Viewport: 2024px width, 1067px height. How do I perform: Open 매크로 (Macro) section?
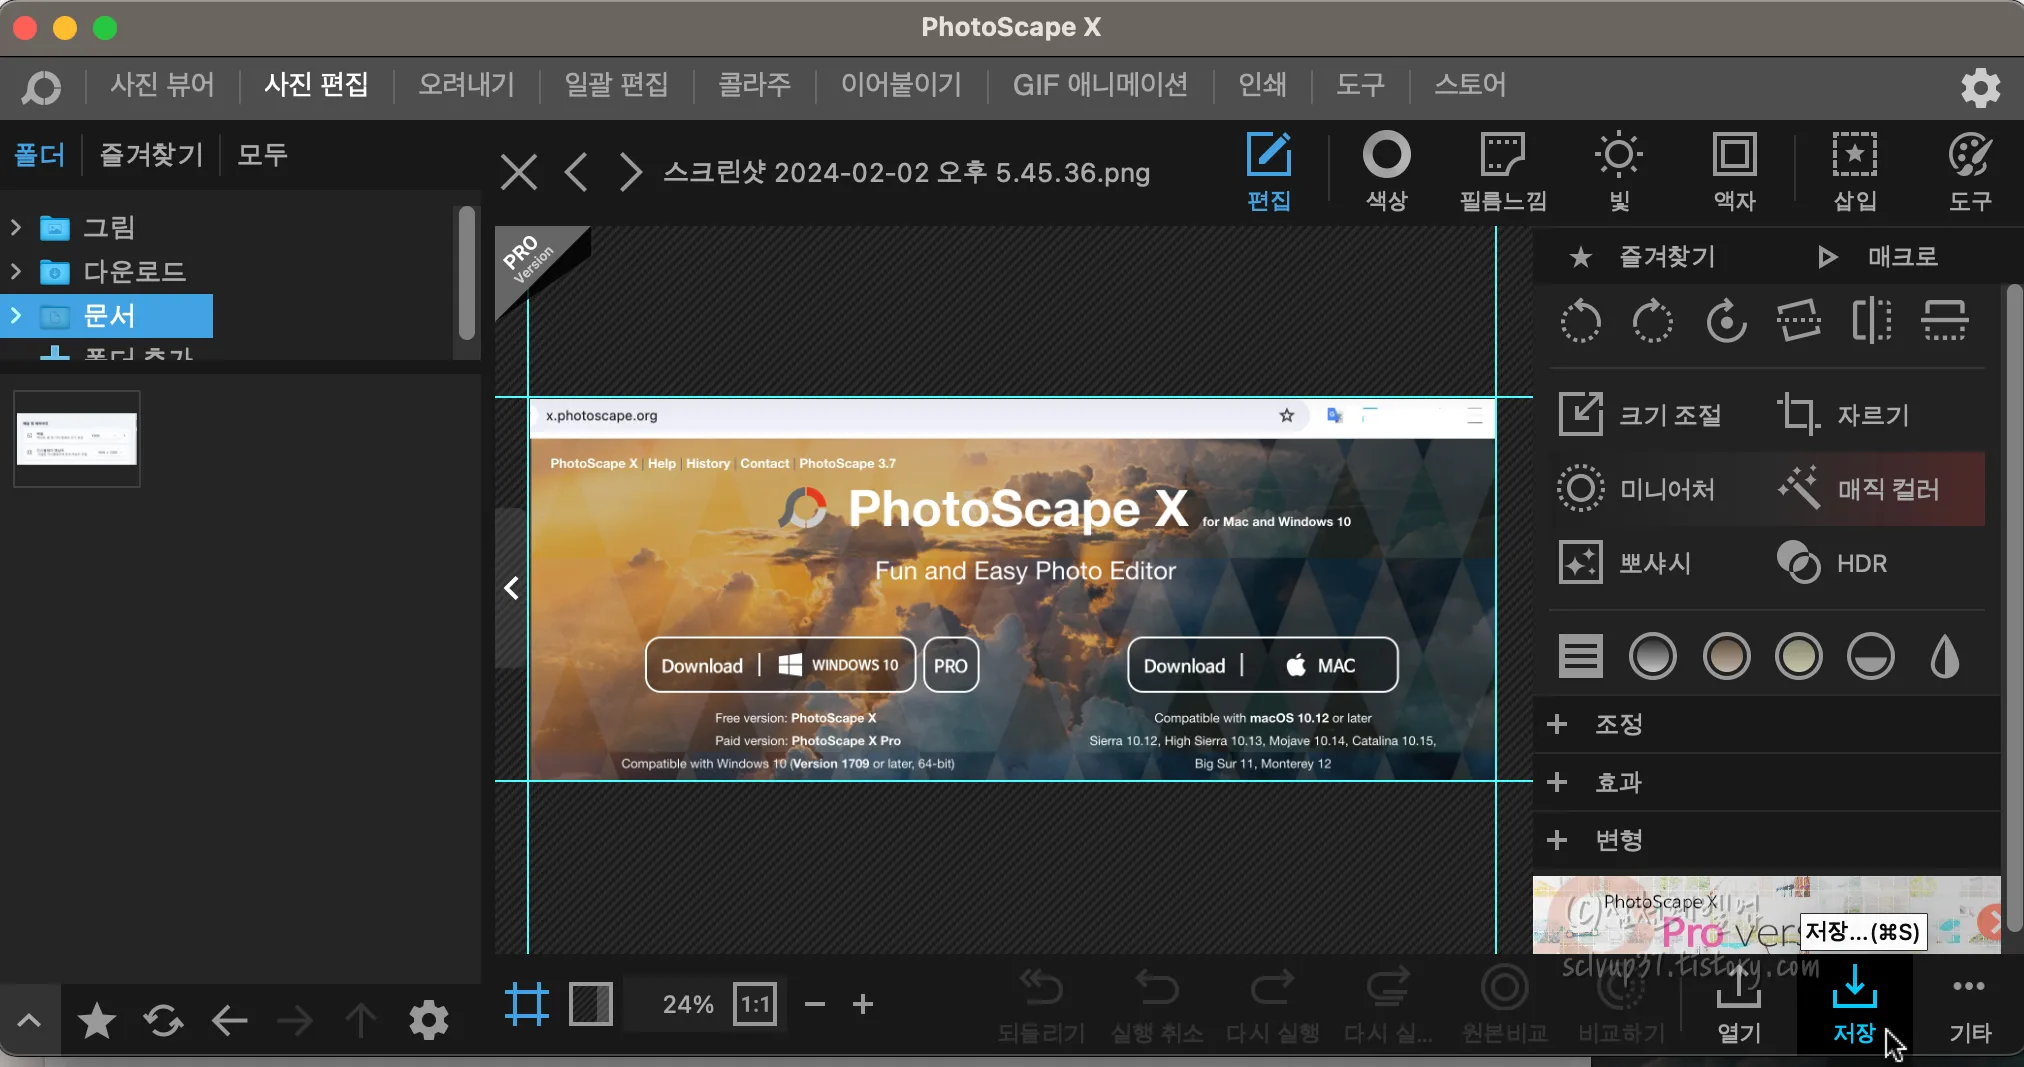(1878, 257)
